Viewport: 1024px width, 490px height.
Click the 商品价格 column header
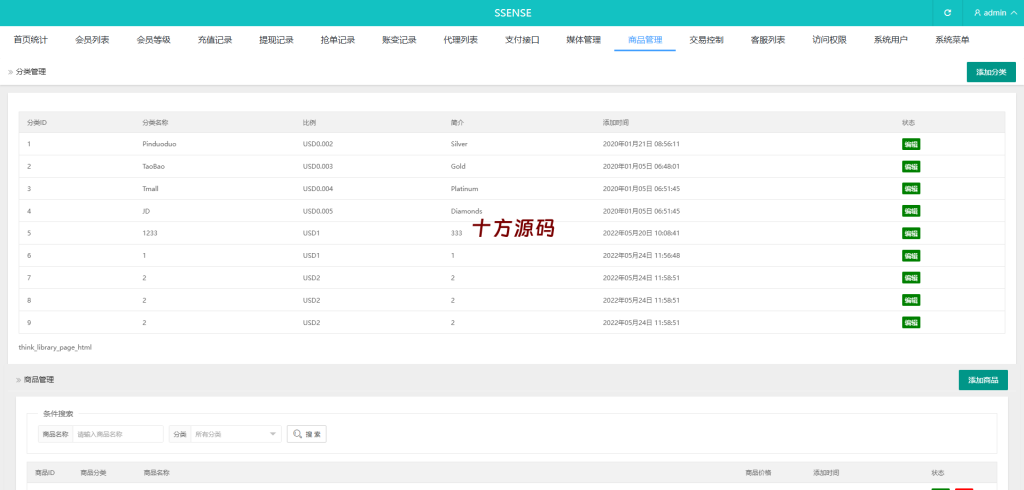pos(758,473)
